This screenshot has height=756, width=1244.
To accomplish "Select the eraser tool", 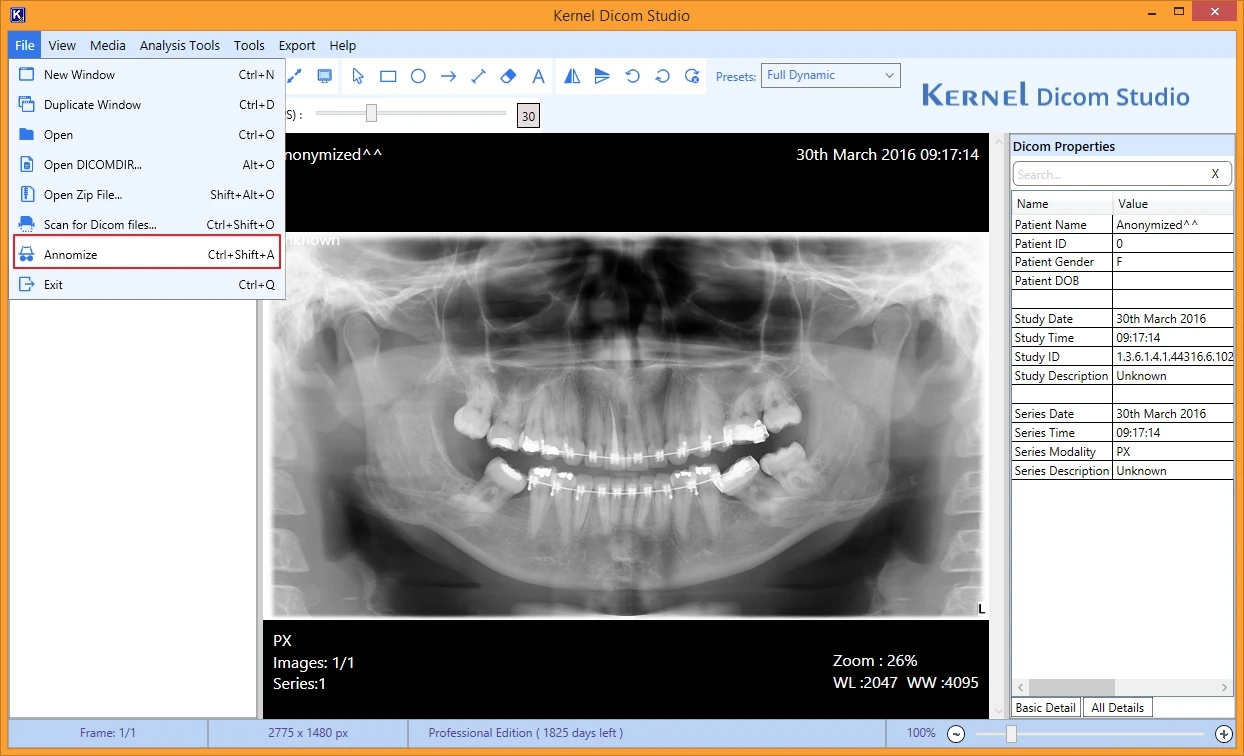I will click(508, 76).
